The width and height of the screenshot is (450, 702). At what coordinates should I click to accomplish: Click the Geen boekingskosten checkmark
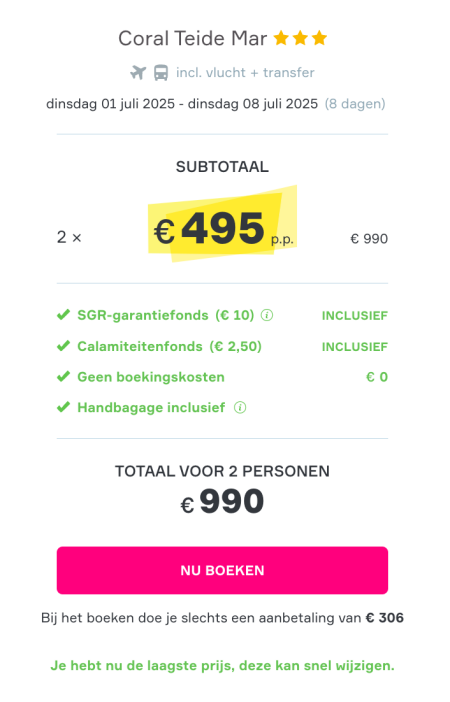64,377
